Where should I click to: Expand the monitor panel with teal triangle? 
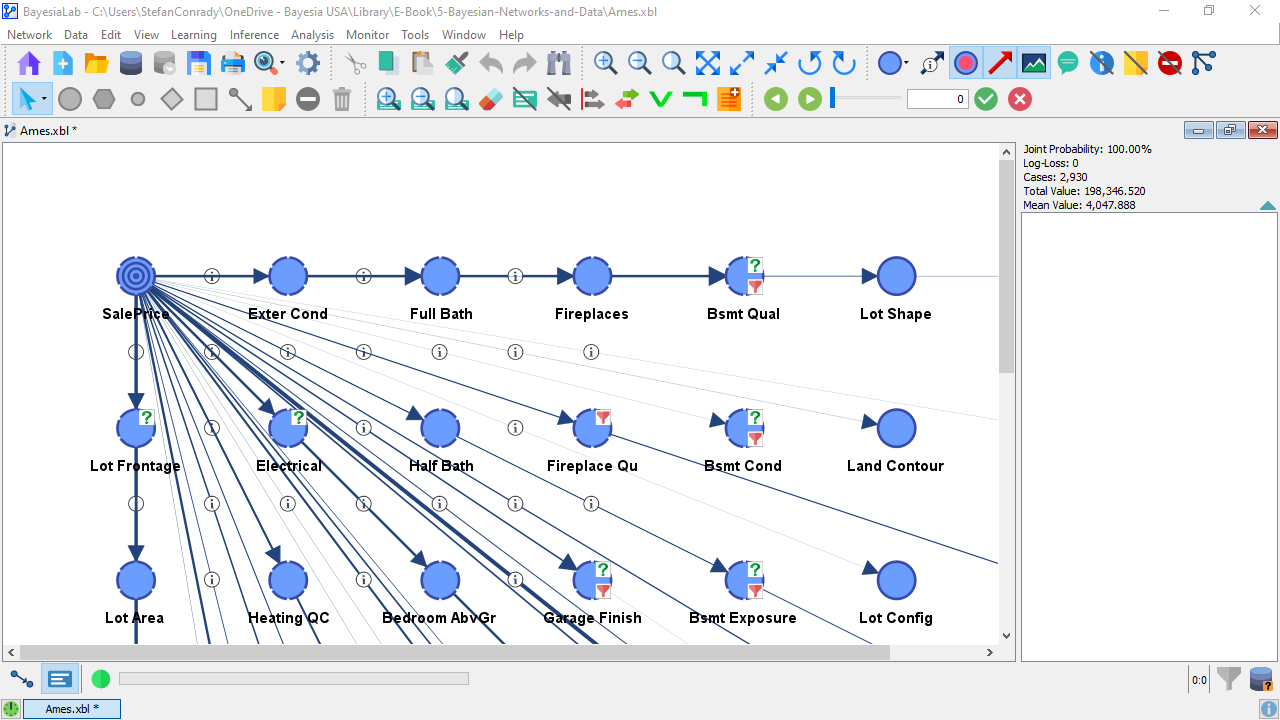tap(1268, 206)
